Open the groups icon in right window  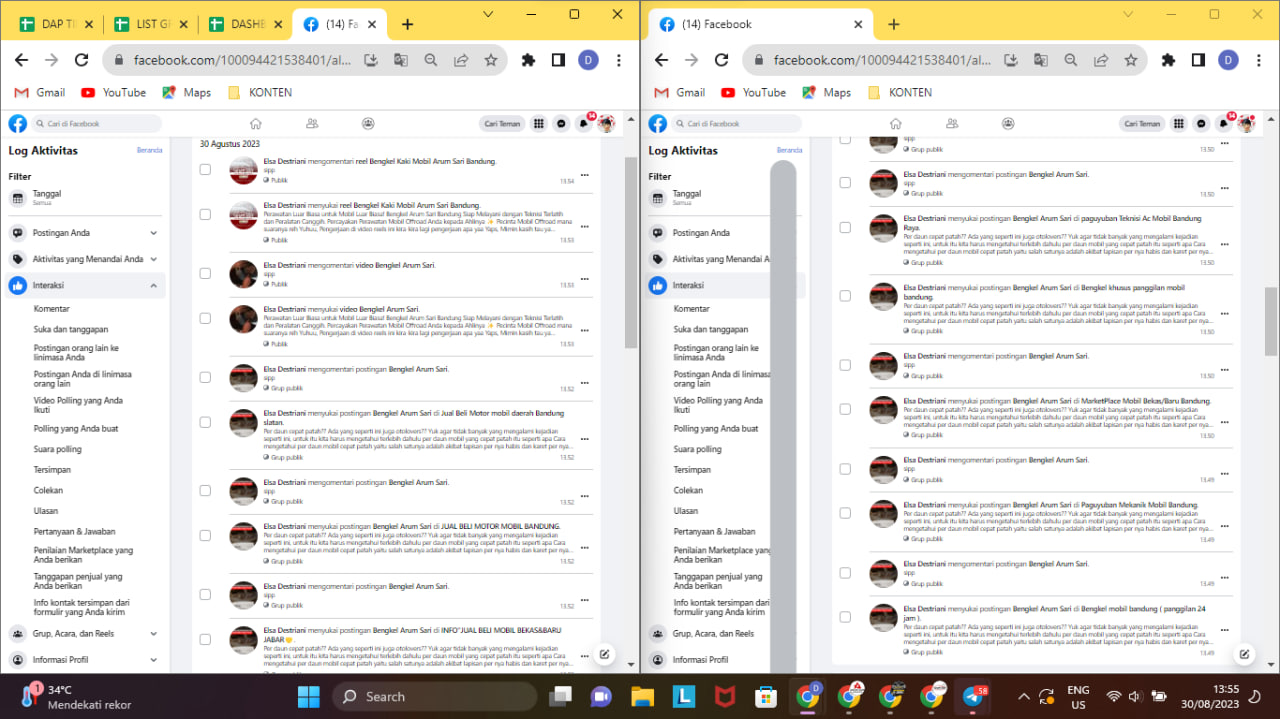1008,124
